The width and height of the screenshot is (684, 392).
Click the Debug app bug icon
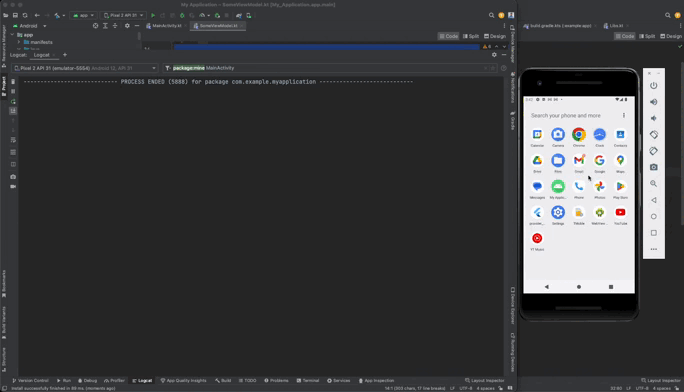tap(182, 15)
